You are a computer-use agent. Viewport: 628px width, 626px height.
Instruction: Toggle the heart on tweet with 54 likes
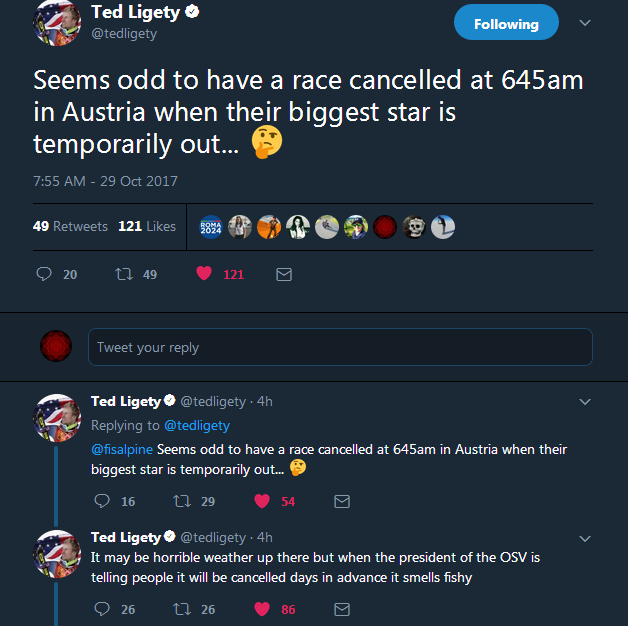[261, 501]
